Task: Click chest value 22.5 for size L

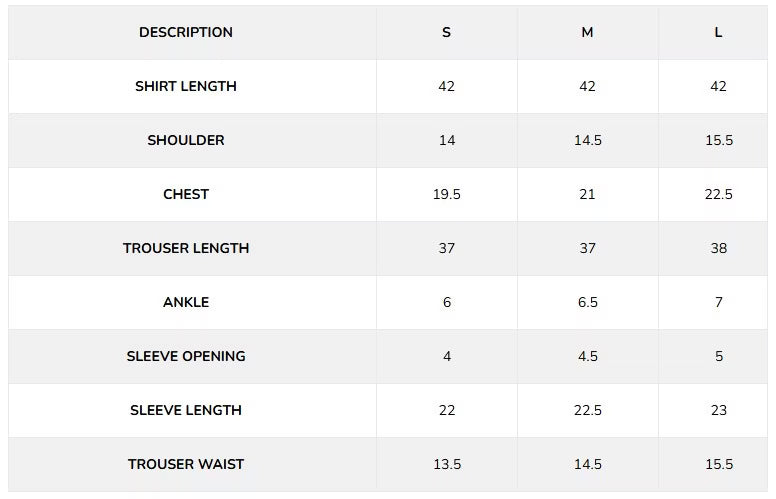Action: 719,194
